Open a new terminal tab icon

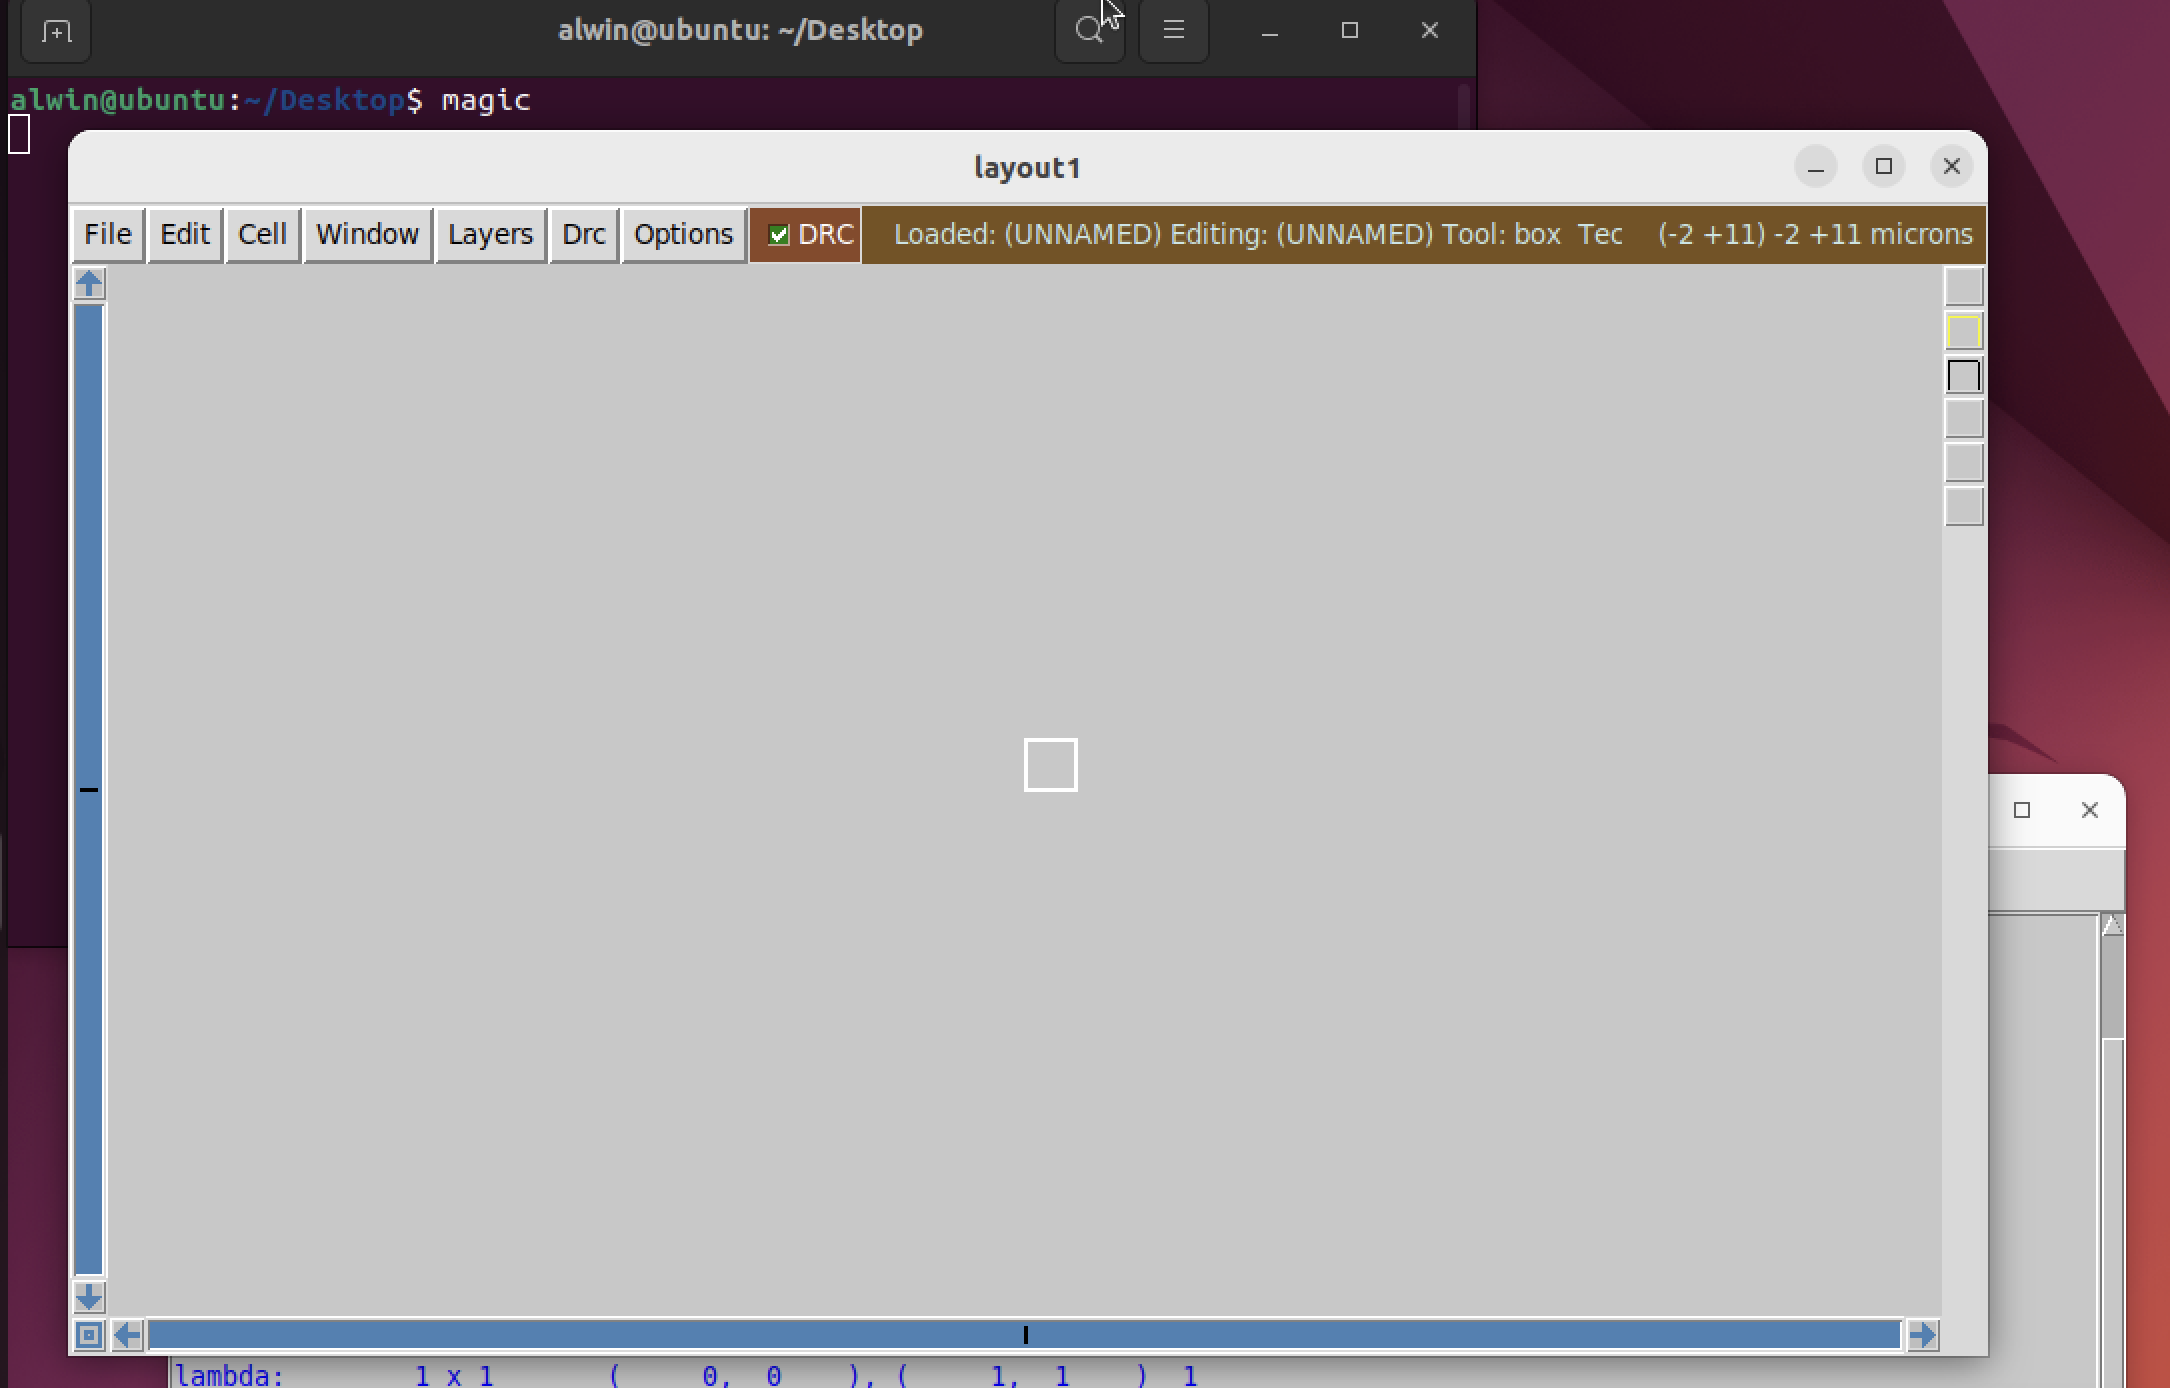56,32
